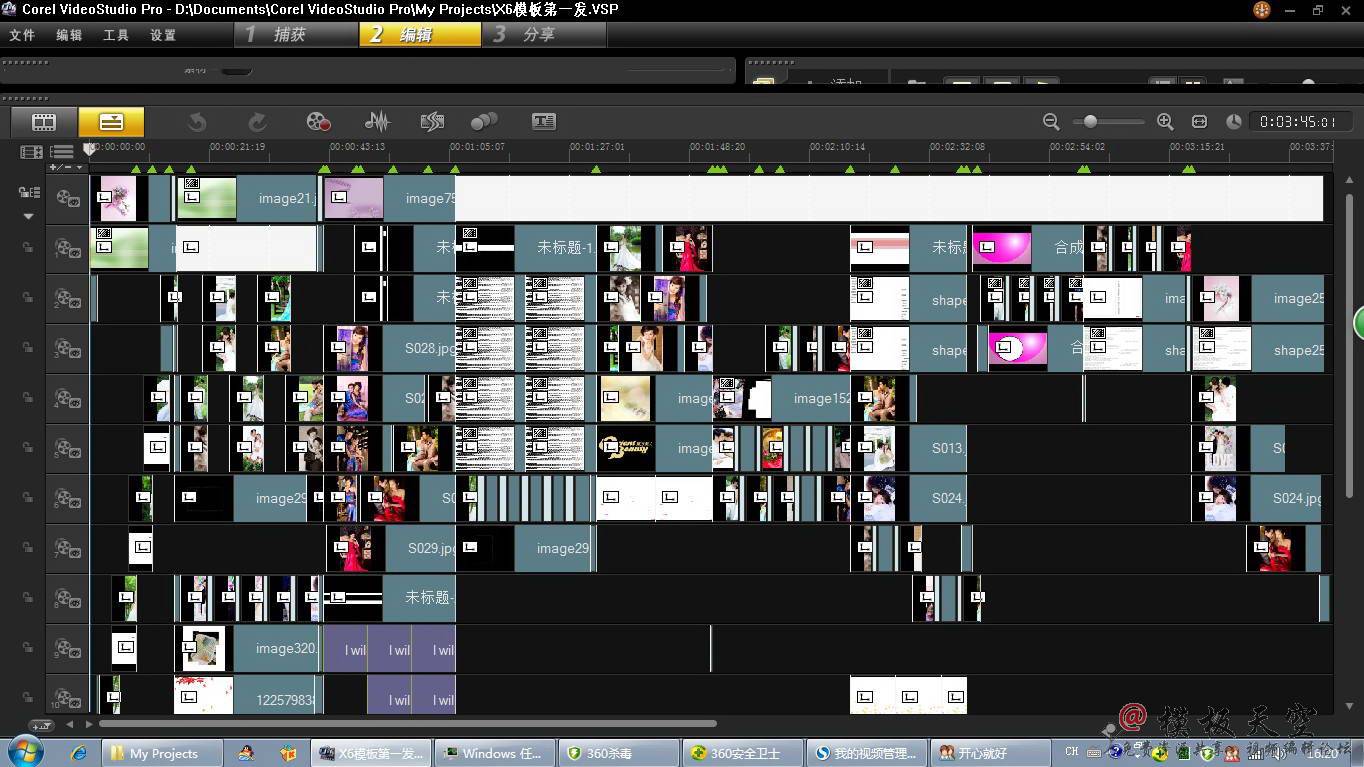Click the chapter/cue list icon beside ruler
This screenshot has width=1364, height=767.
coord(62,152)
